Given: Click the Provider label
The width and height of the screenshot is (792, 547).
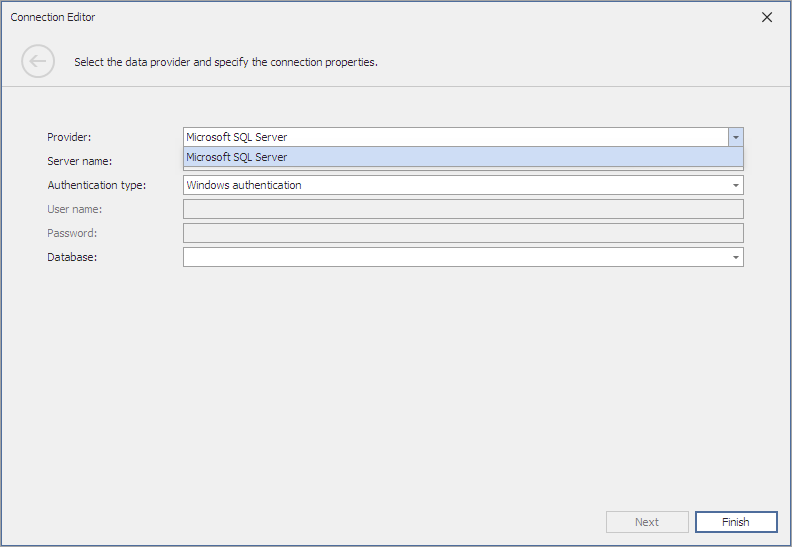Looking at the screenshot, I should point(69,137).
